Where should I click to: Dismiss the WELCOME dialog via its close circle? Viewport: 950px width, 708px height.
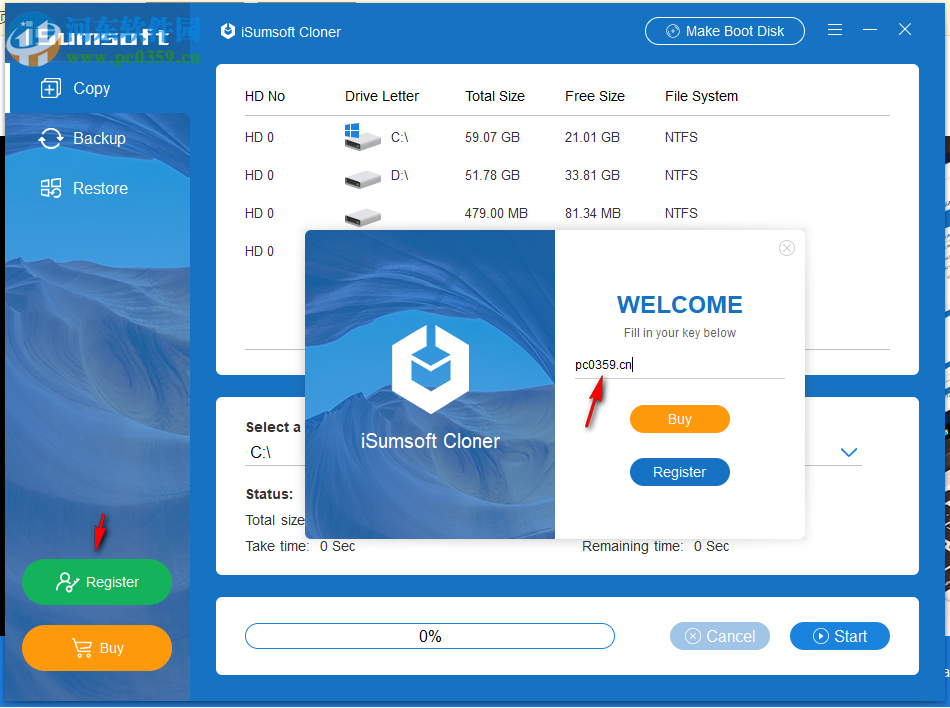click(x=787, y=247)
